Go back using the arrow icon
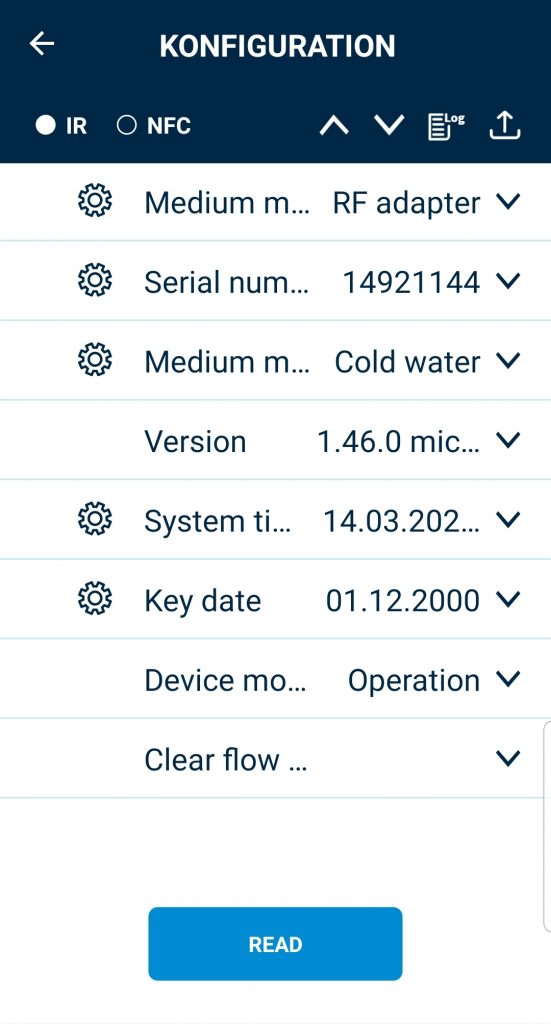This screenshot has width=551, height=1024. (x=42, y=44)
